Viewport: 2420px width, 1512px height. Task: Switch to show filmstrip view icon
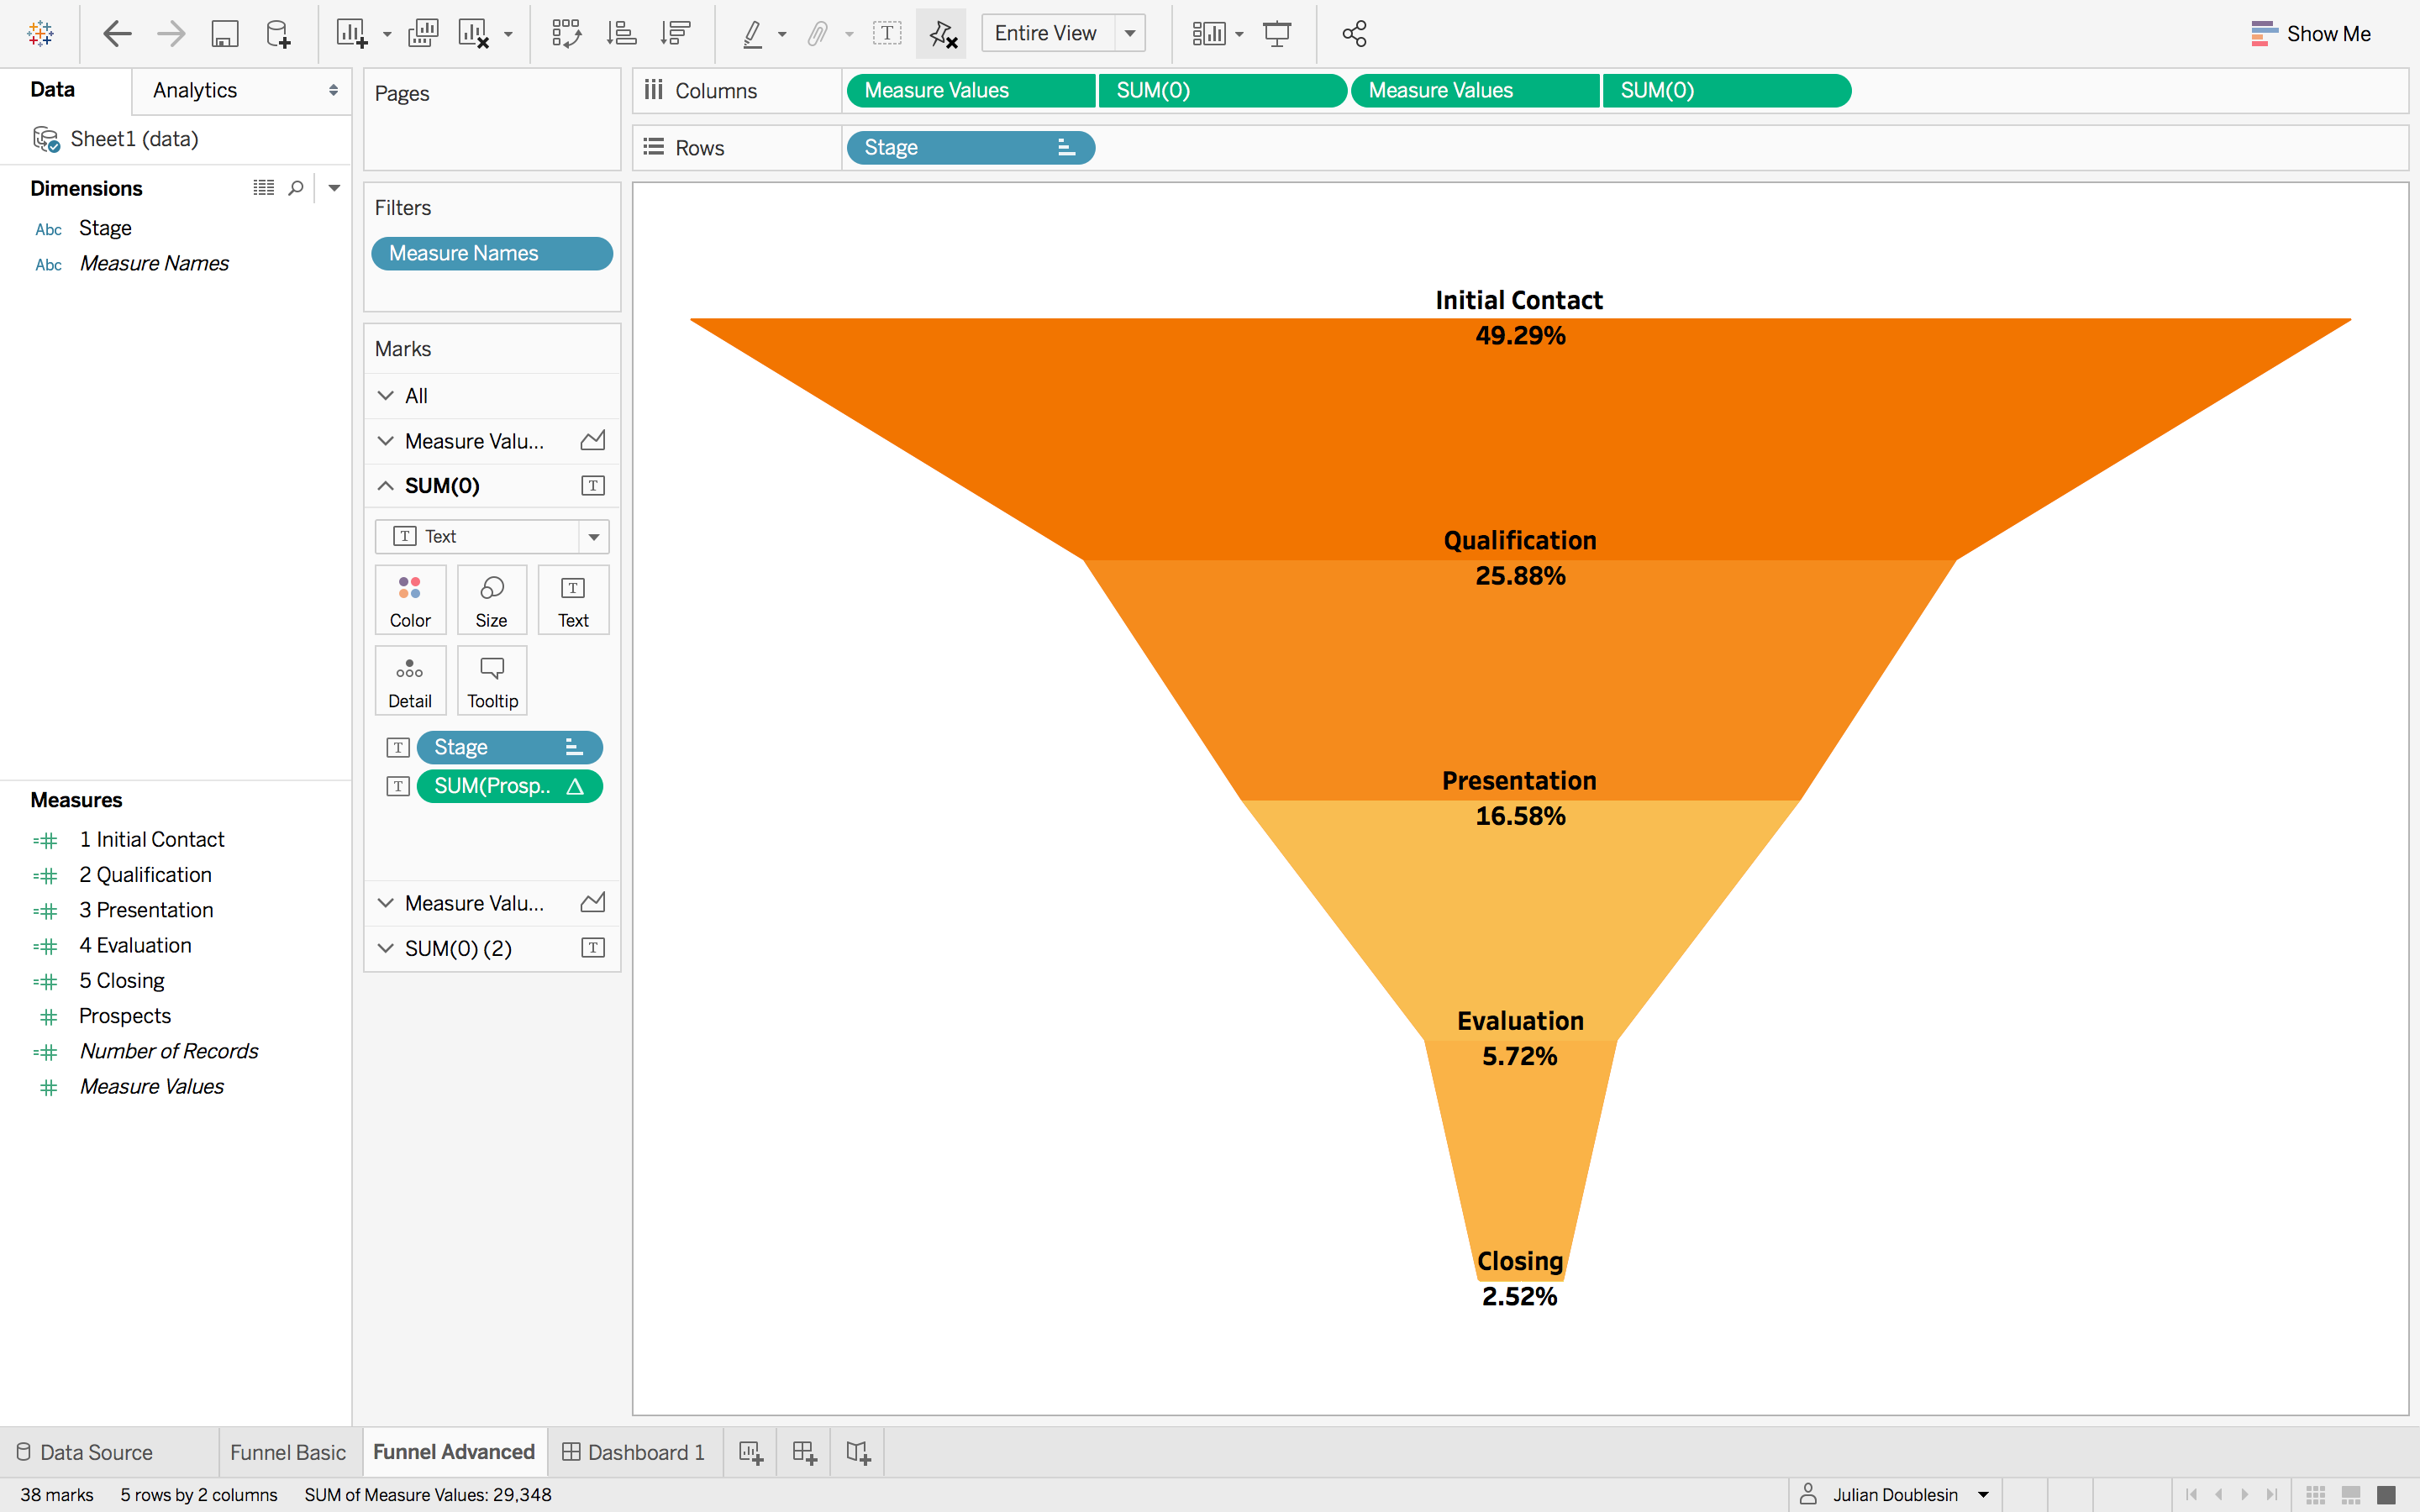[x=2351, y=1495]
